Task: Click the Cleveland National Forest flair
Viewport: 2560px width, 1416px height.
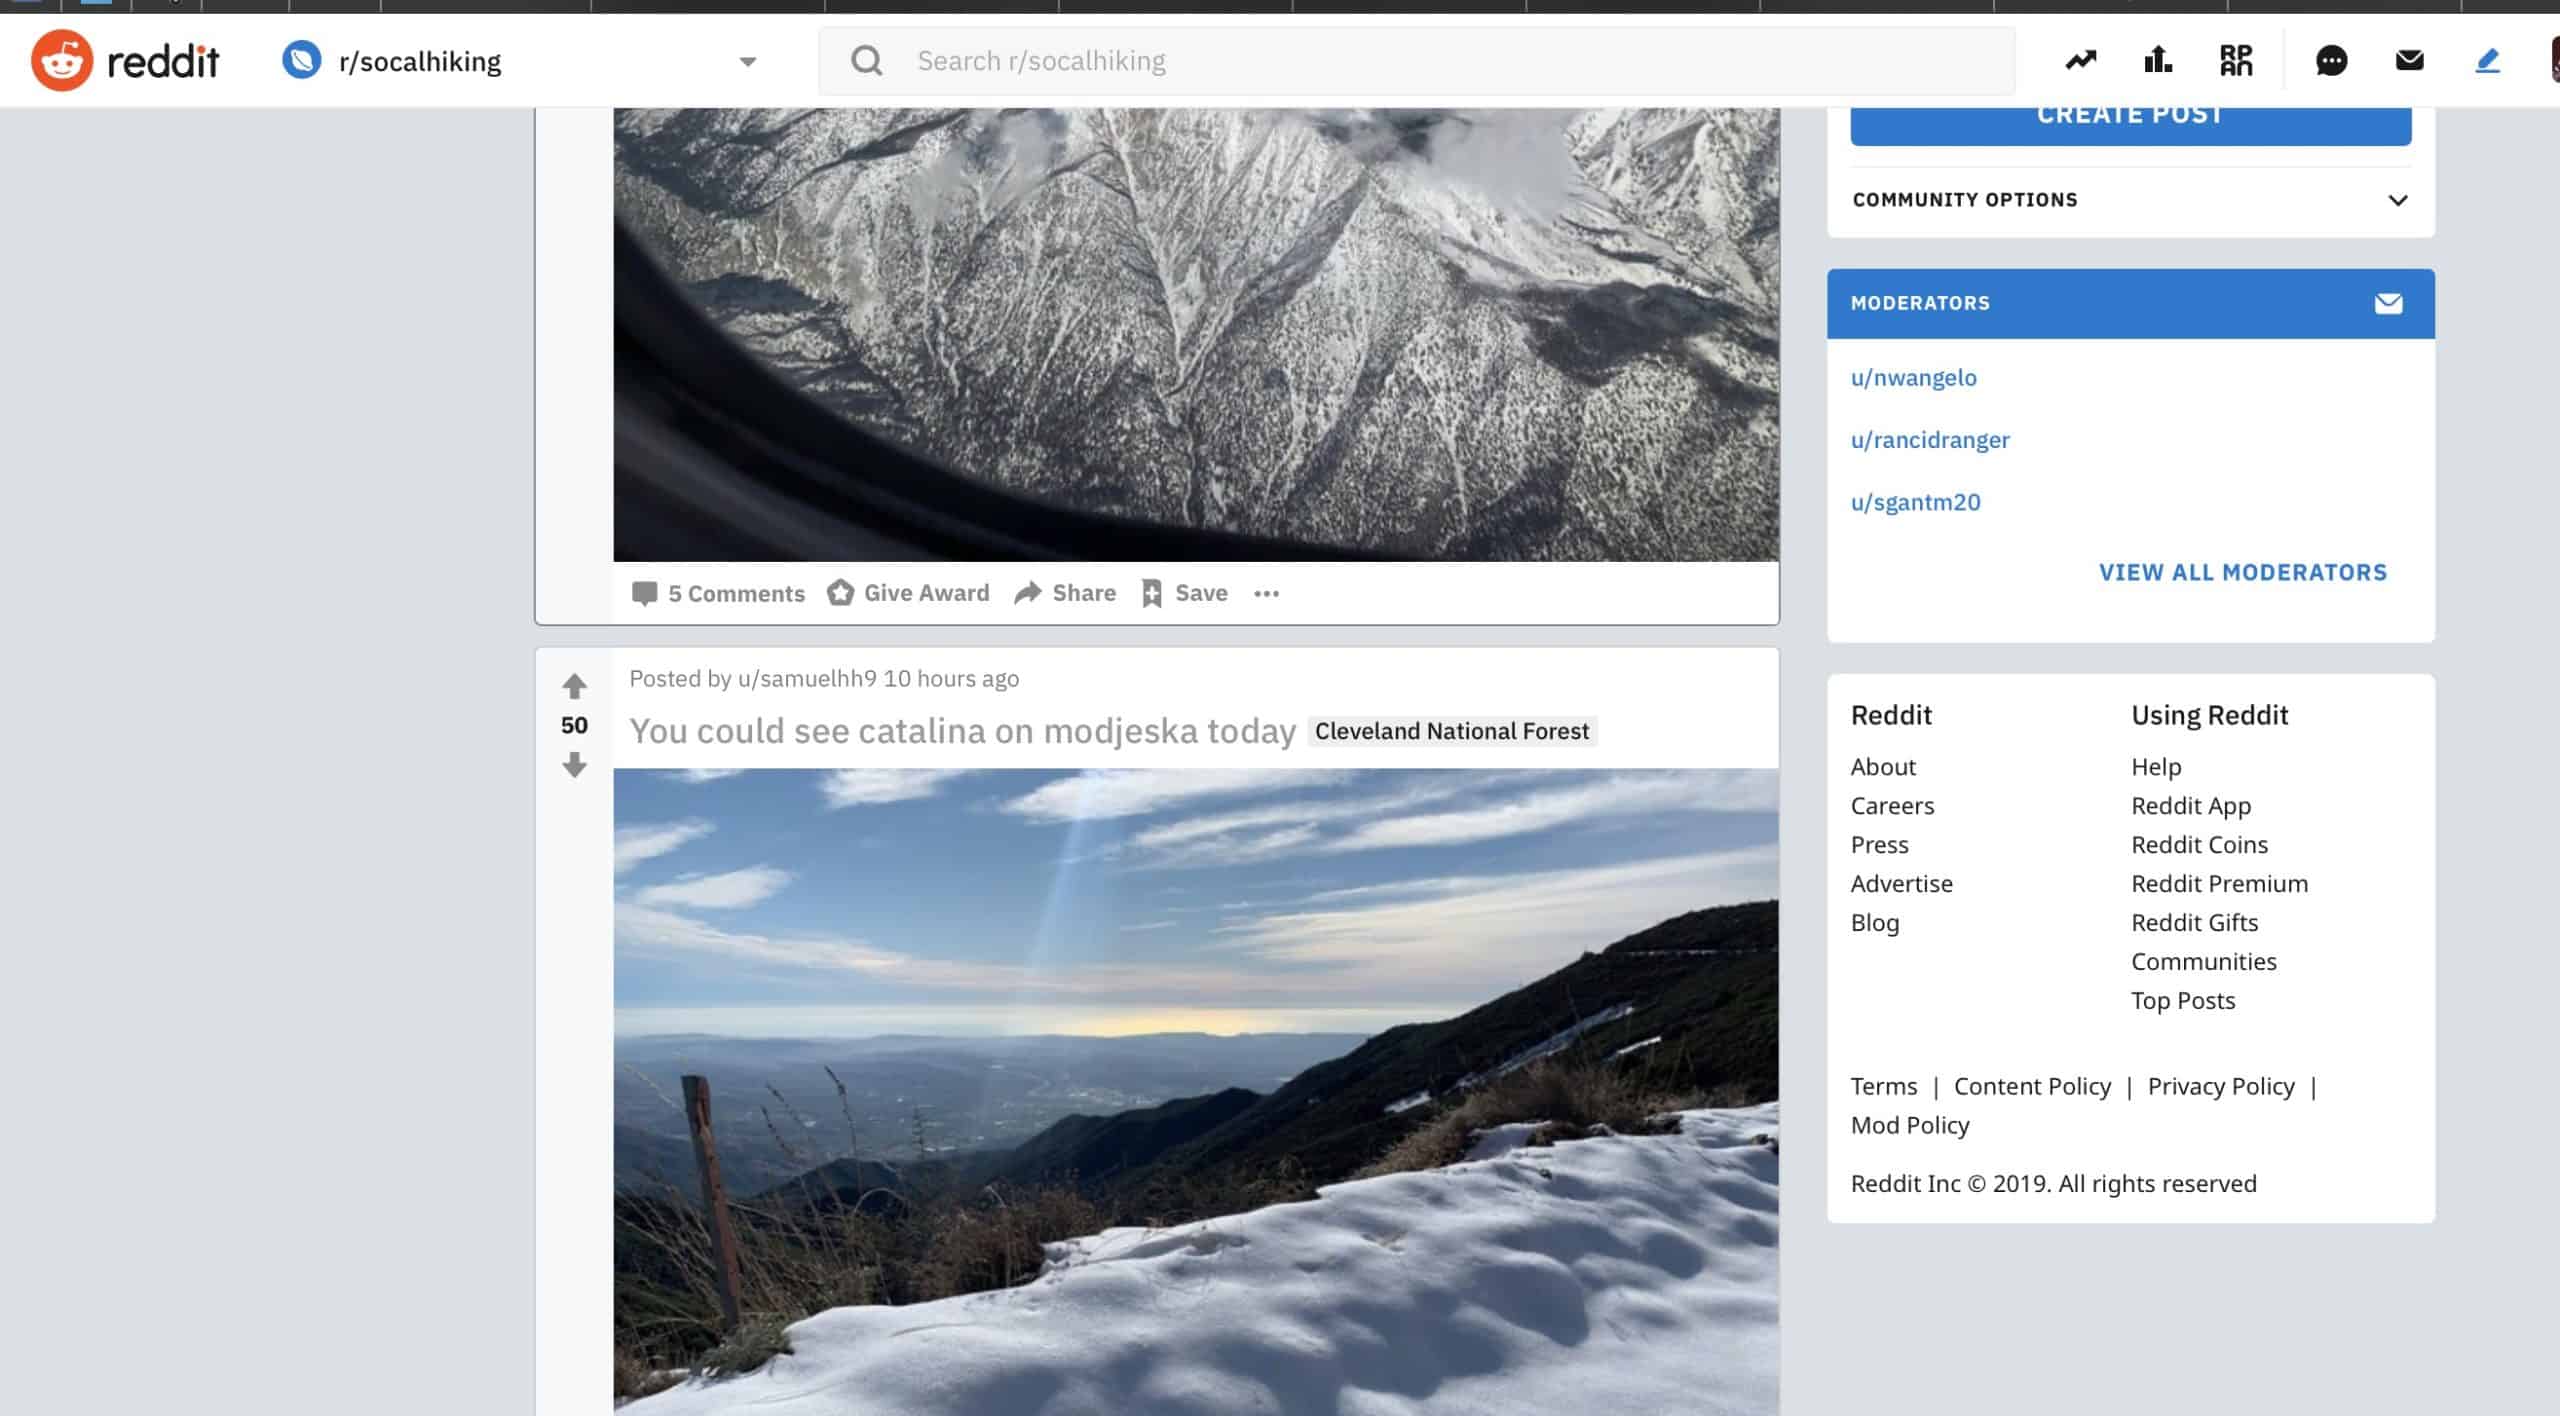Action: click(x=1451, y=731)
